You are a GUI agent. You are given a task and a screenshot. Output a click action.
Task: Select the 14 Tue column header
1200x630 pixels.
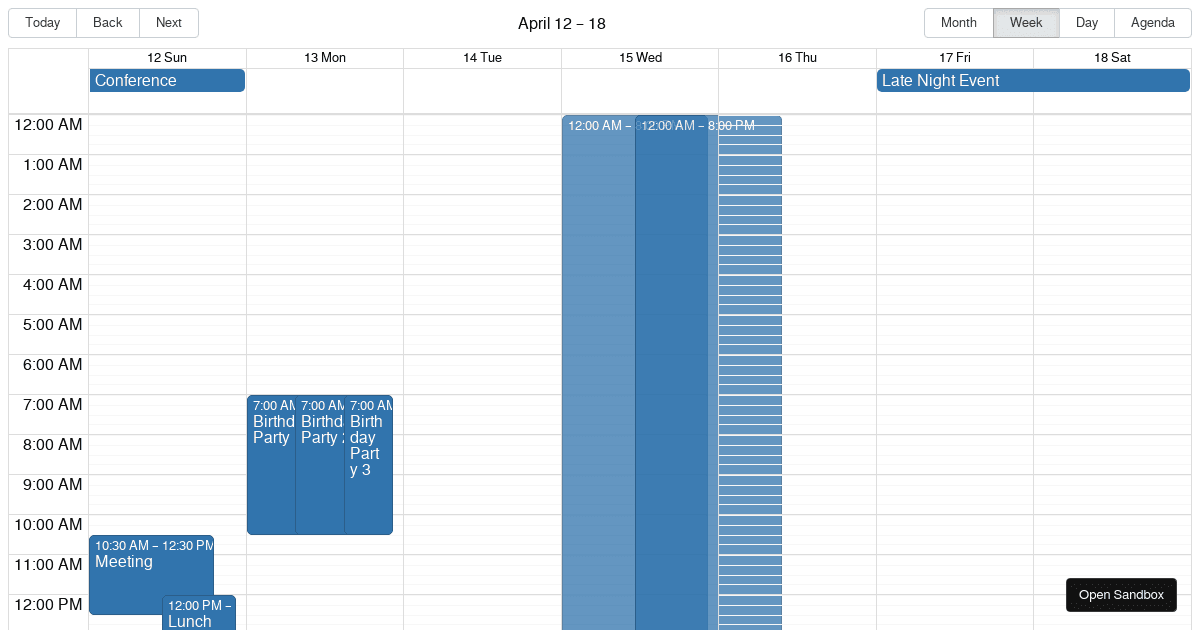[x=482, y=57]
